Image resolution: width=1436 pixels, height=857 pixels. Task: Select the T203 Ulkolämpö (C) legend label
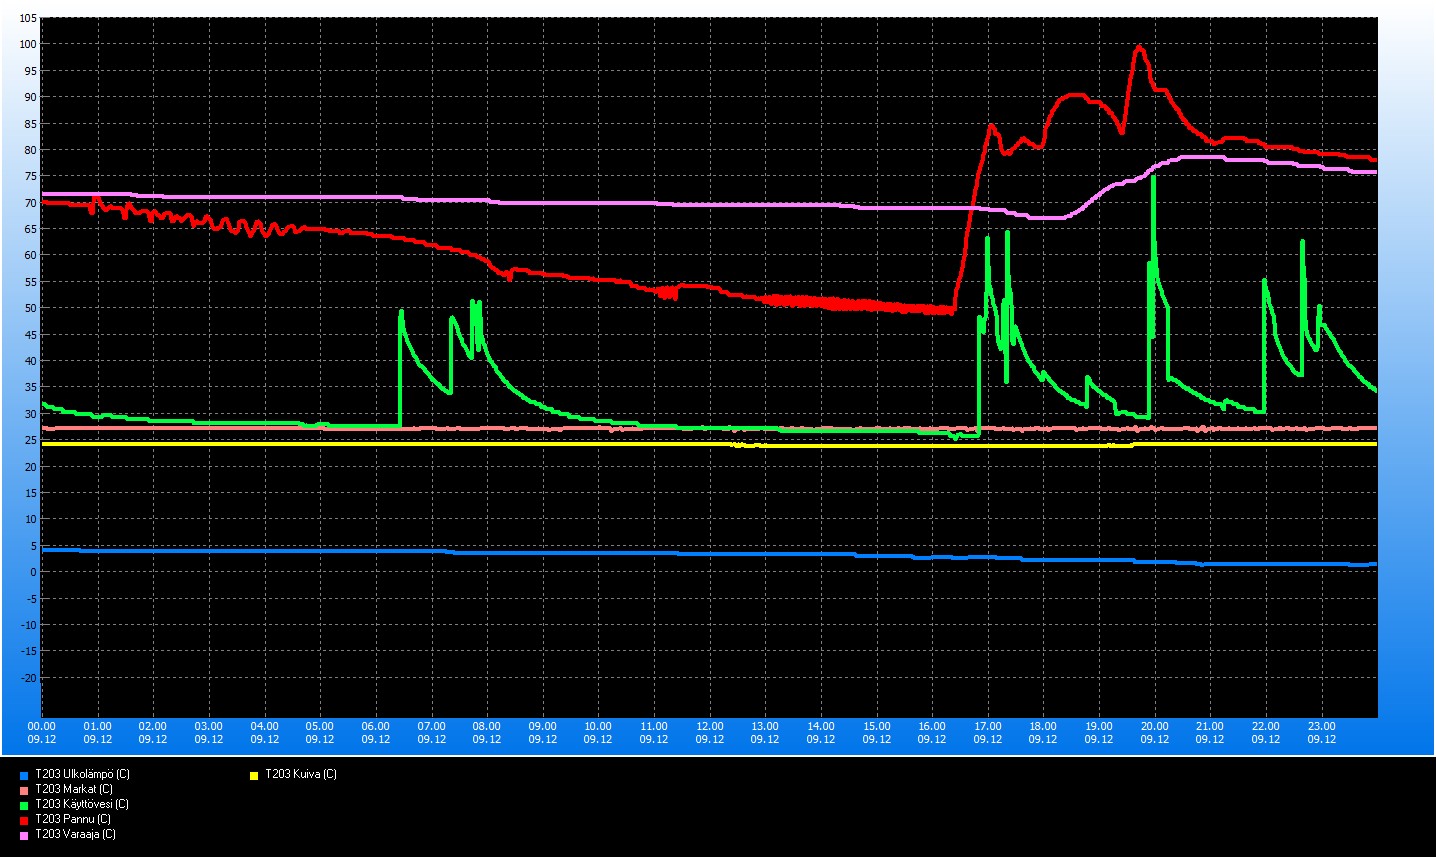pyautogui.click(x=82, y=774)
